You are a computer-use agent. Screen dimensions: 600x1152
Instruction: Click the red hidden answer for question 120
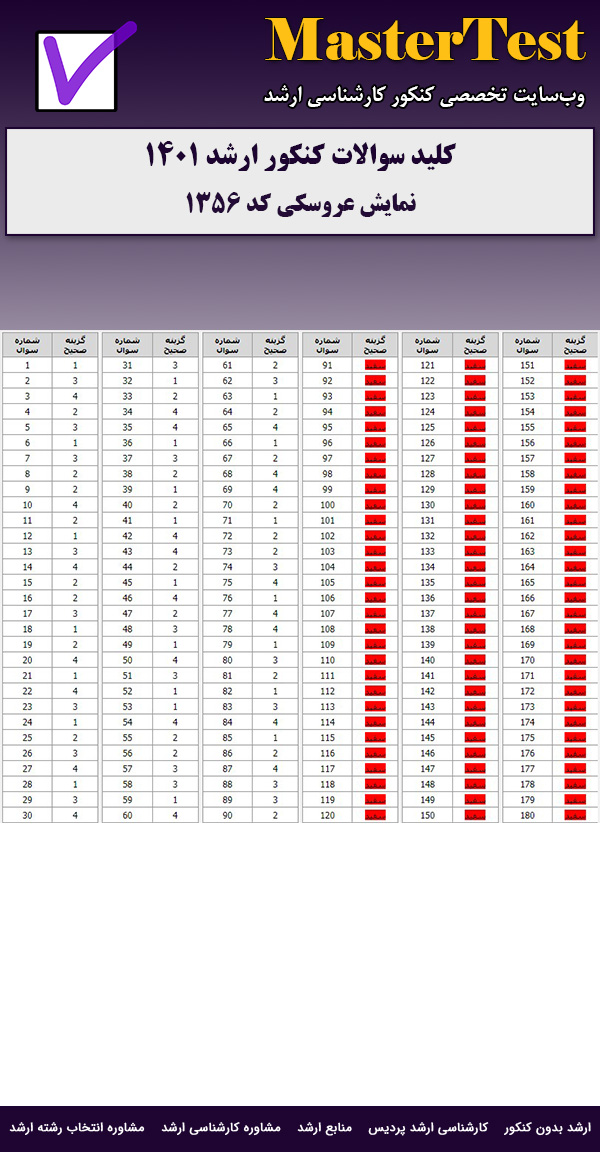coord(375,815)
